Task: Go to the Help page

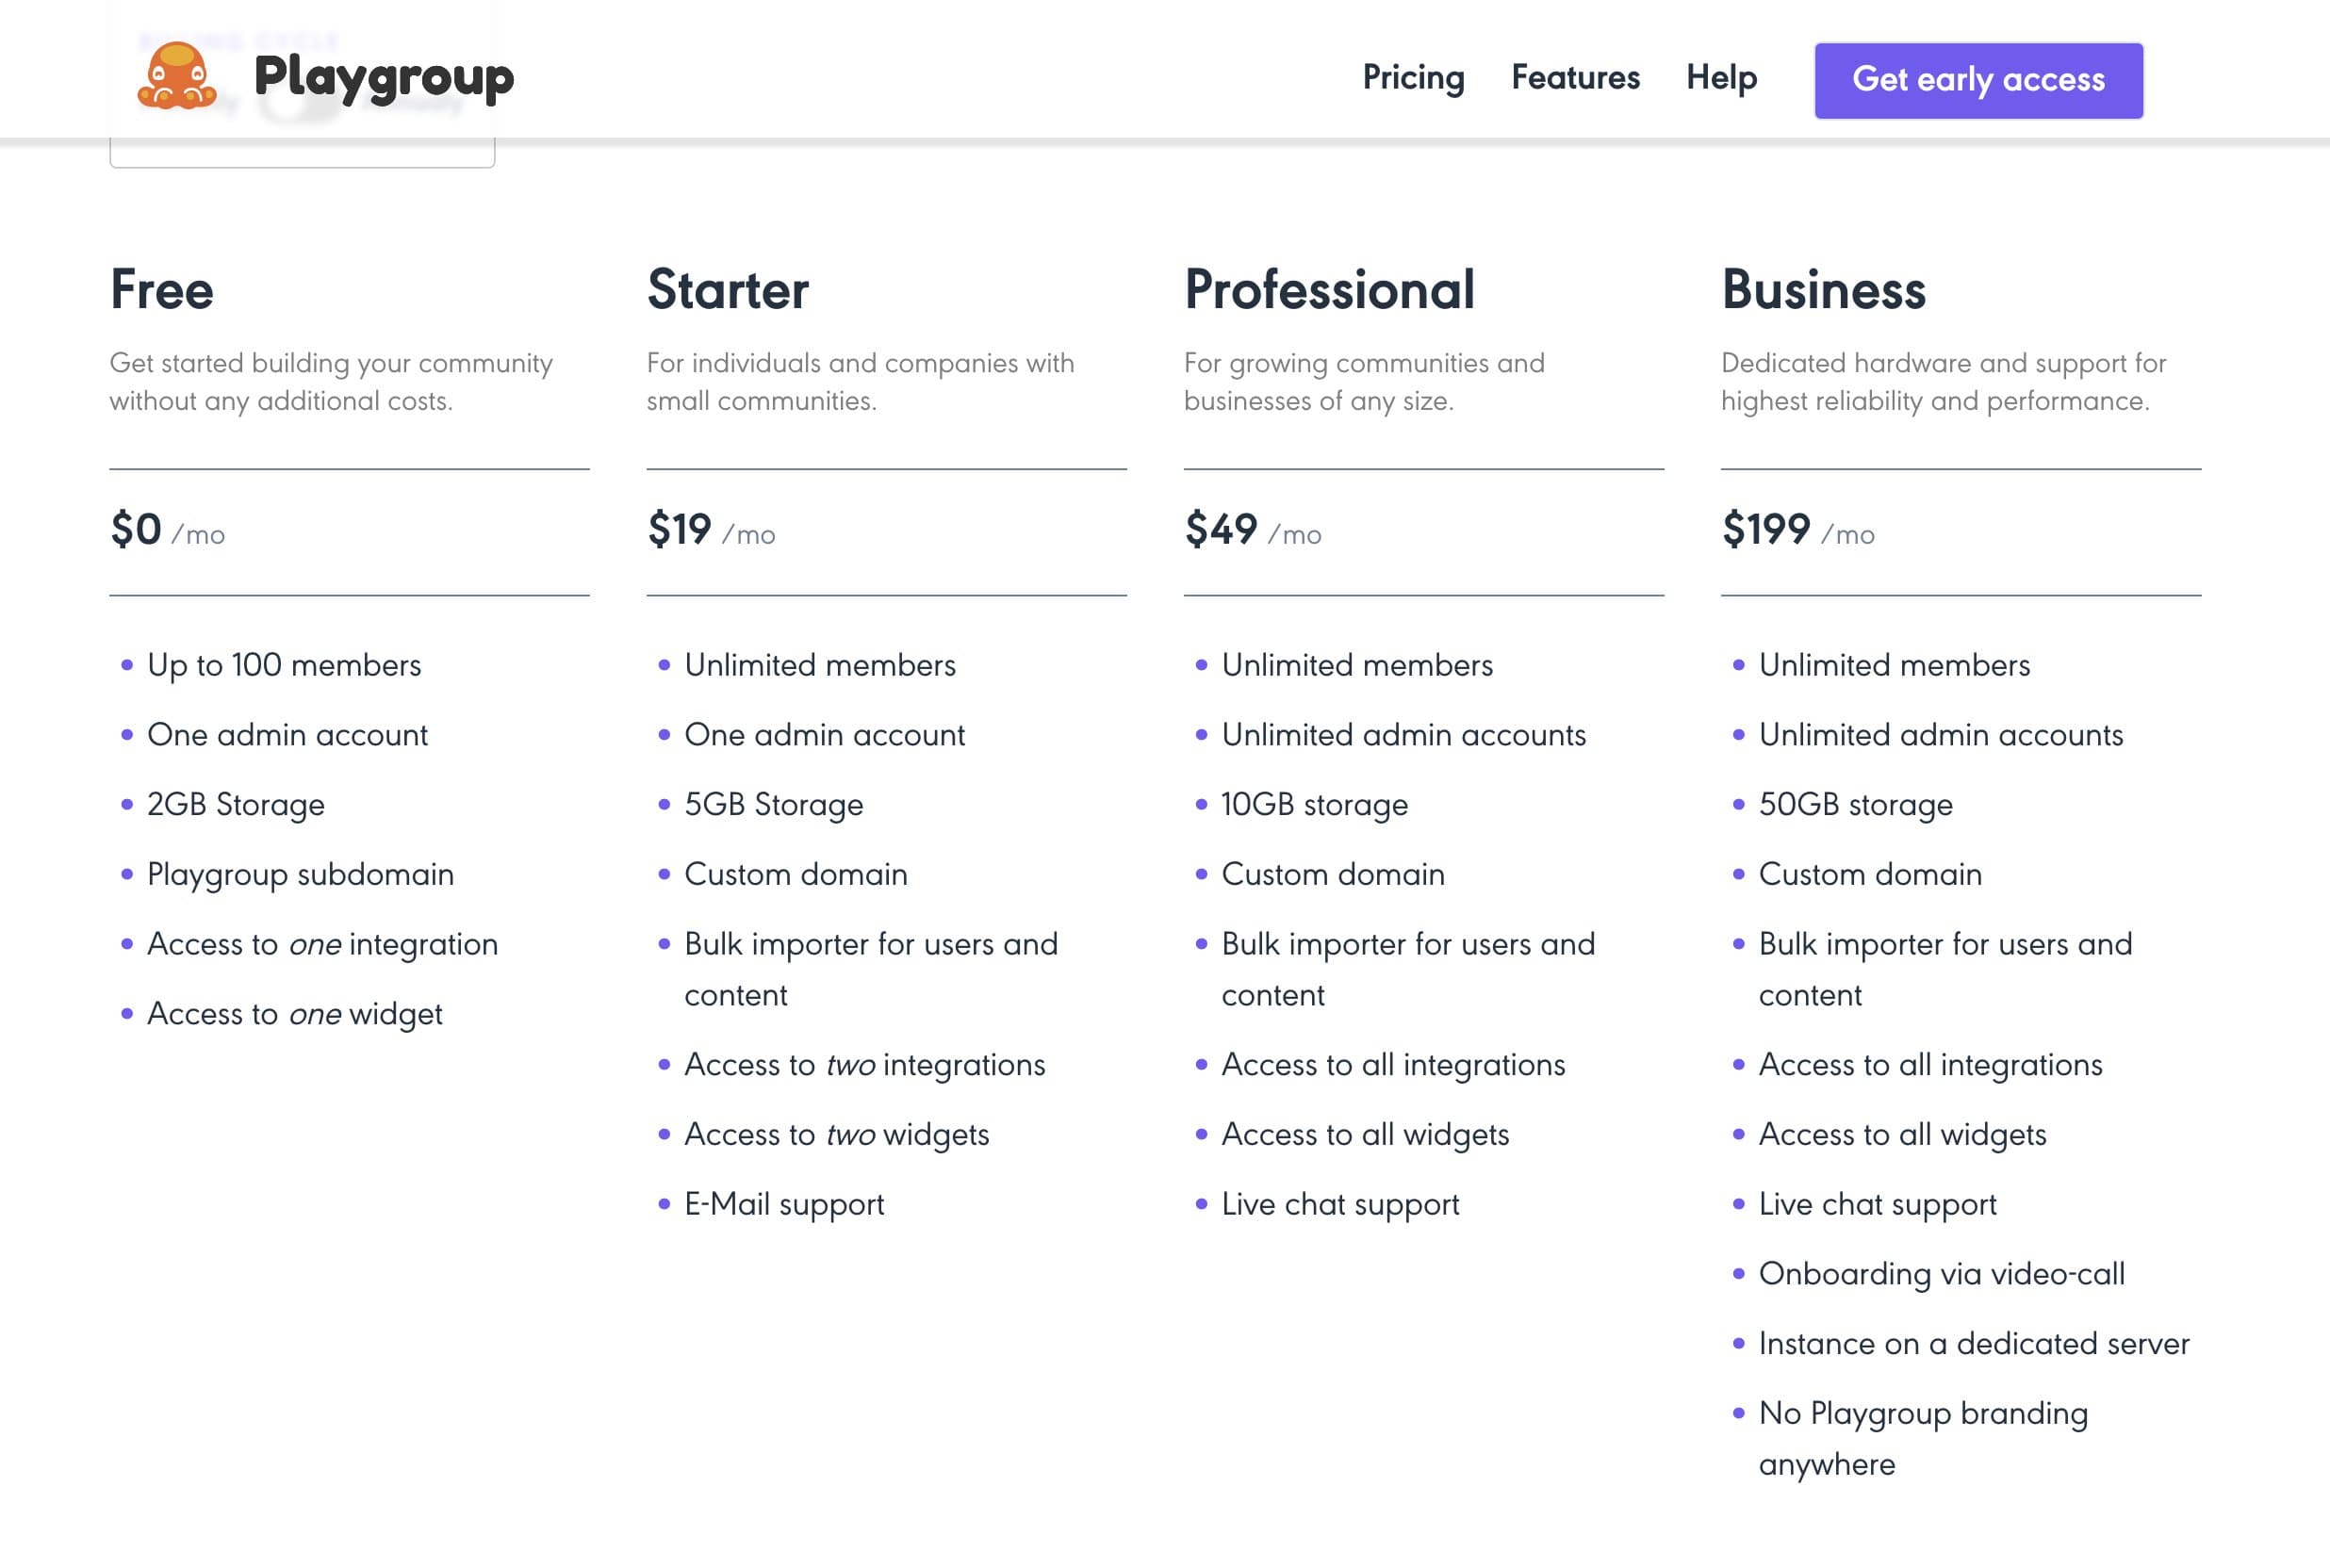Action: tap(1721, 78)
